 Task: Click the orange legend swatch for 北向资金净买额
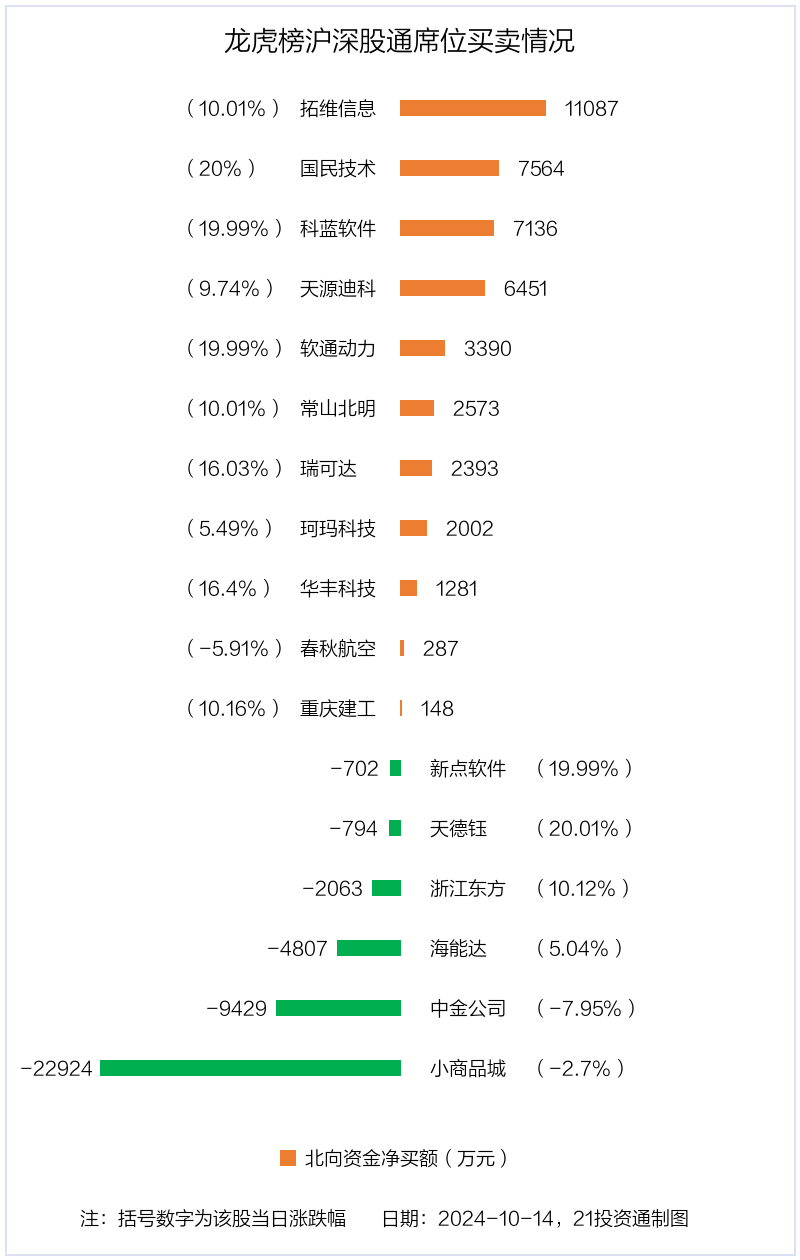pyautogui.click(x=288, y=1158)
